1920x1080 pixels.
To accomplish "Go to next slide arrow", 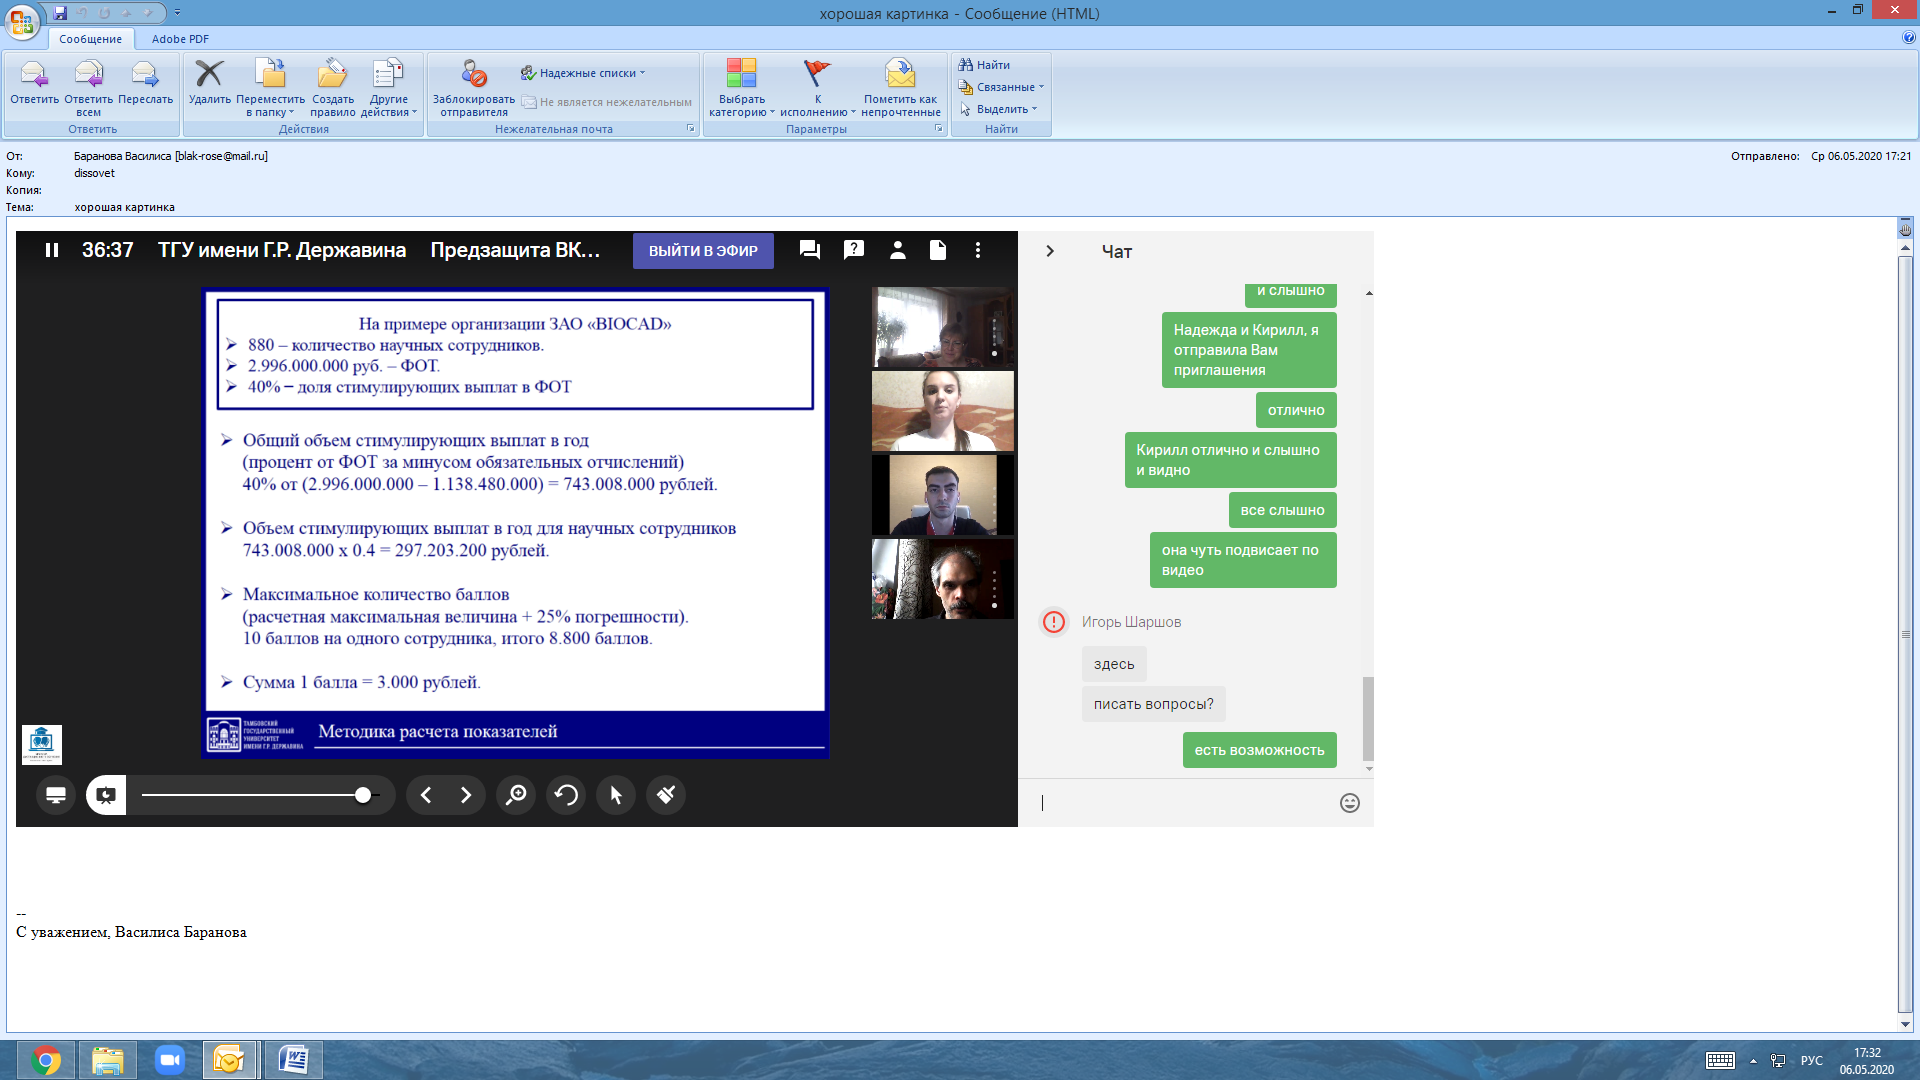I will (466, 795).
